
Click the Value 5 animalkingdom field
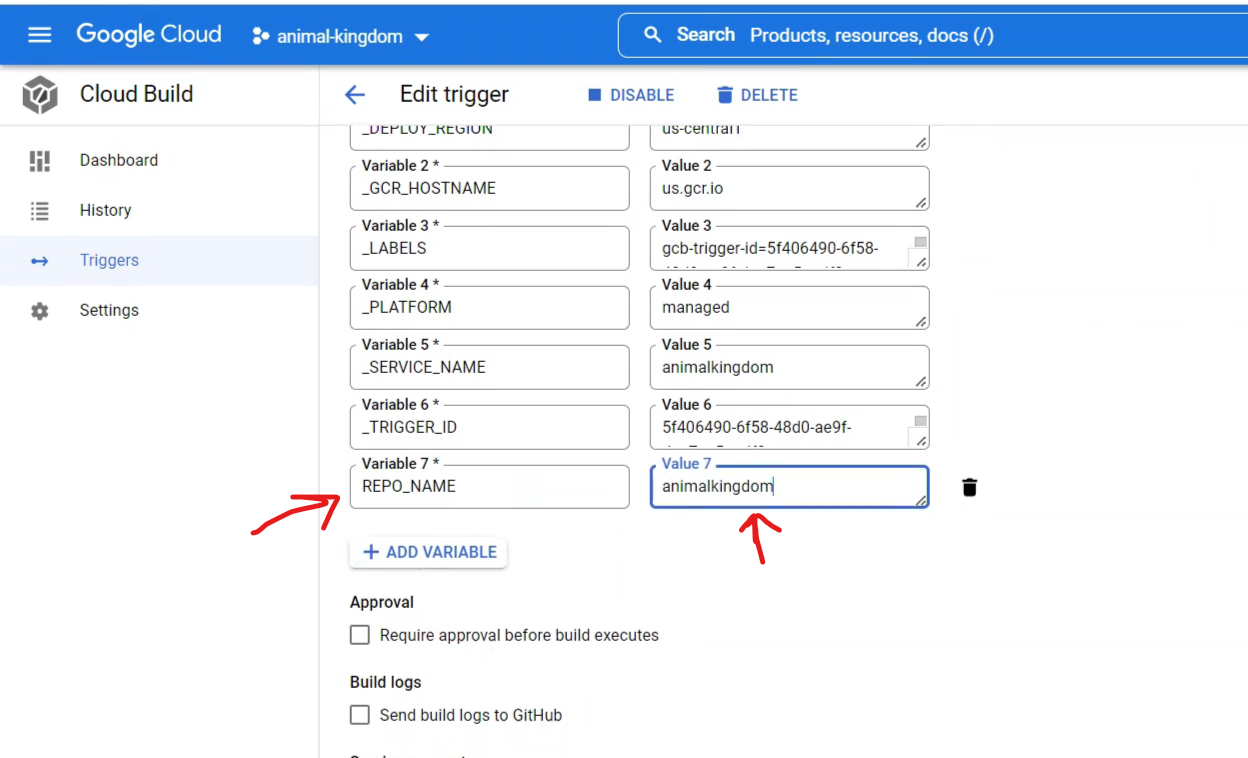click(790, 367)
